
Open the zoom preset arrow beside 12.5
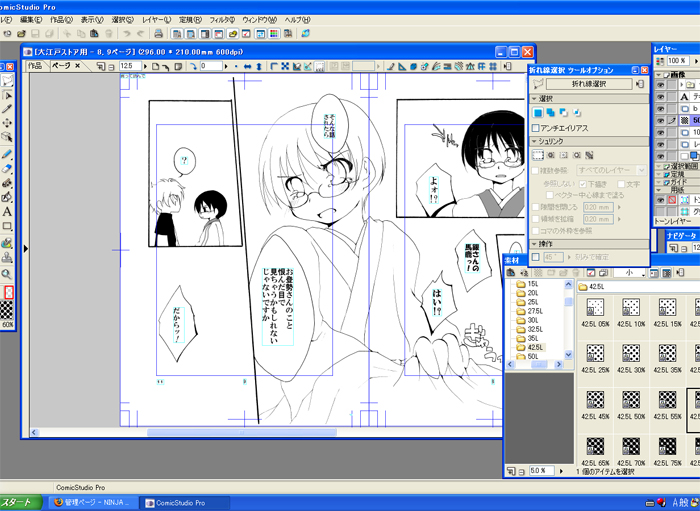pyautogui.click(x=146, y=66)
